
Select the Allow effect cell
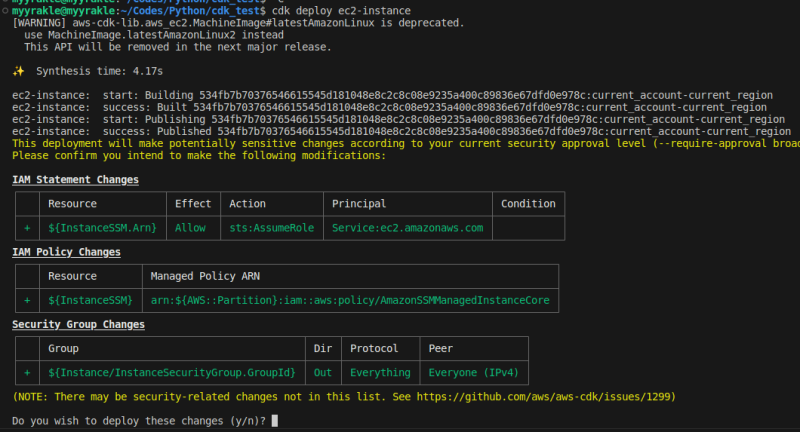click(190, 228)
